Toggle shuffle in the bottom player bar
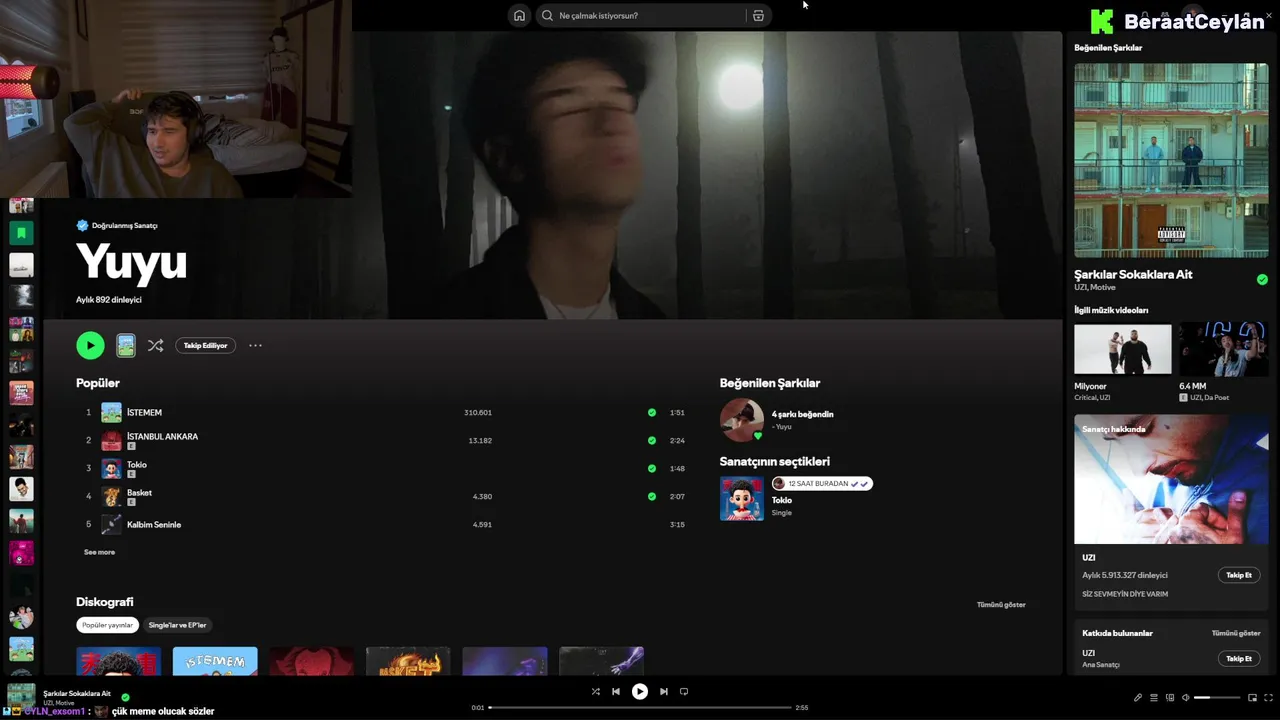This screenshot has width=1280, height=720. click(x=595, y=691)
